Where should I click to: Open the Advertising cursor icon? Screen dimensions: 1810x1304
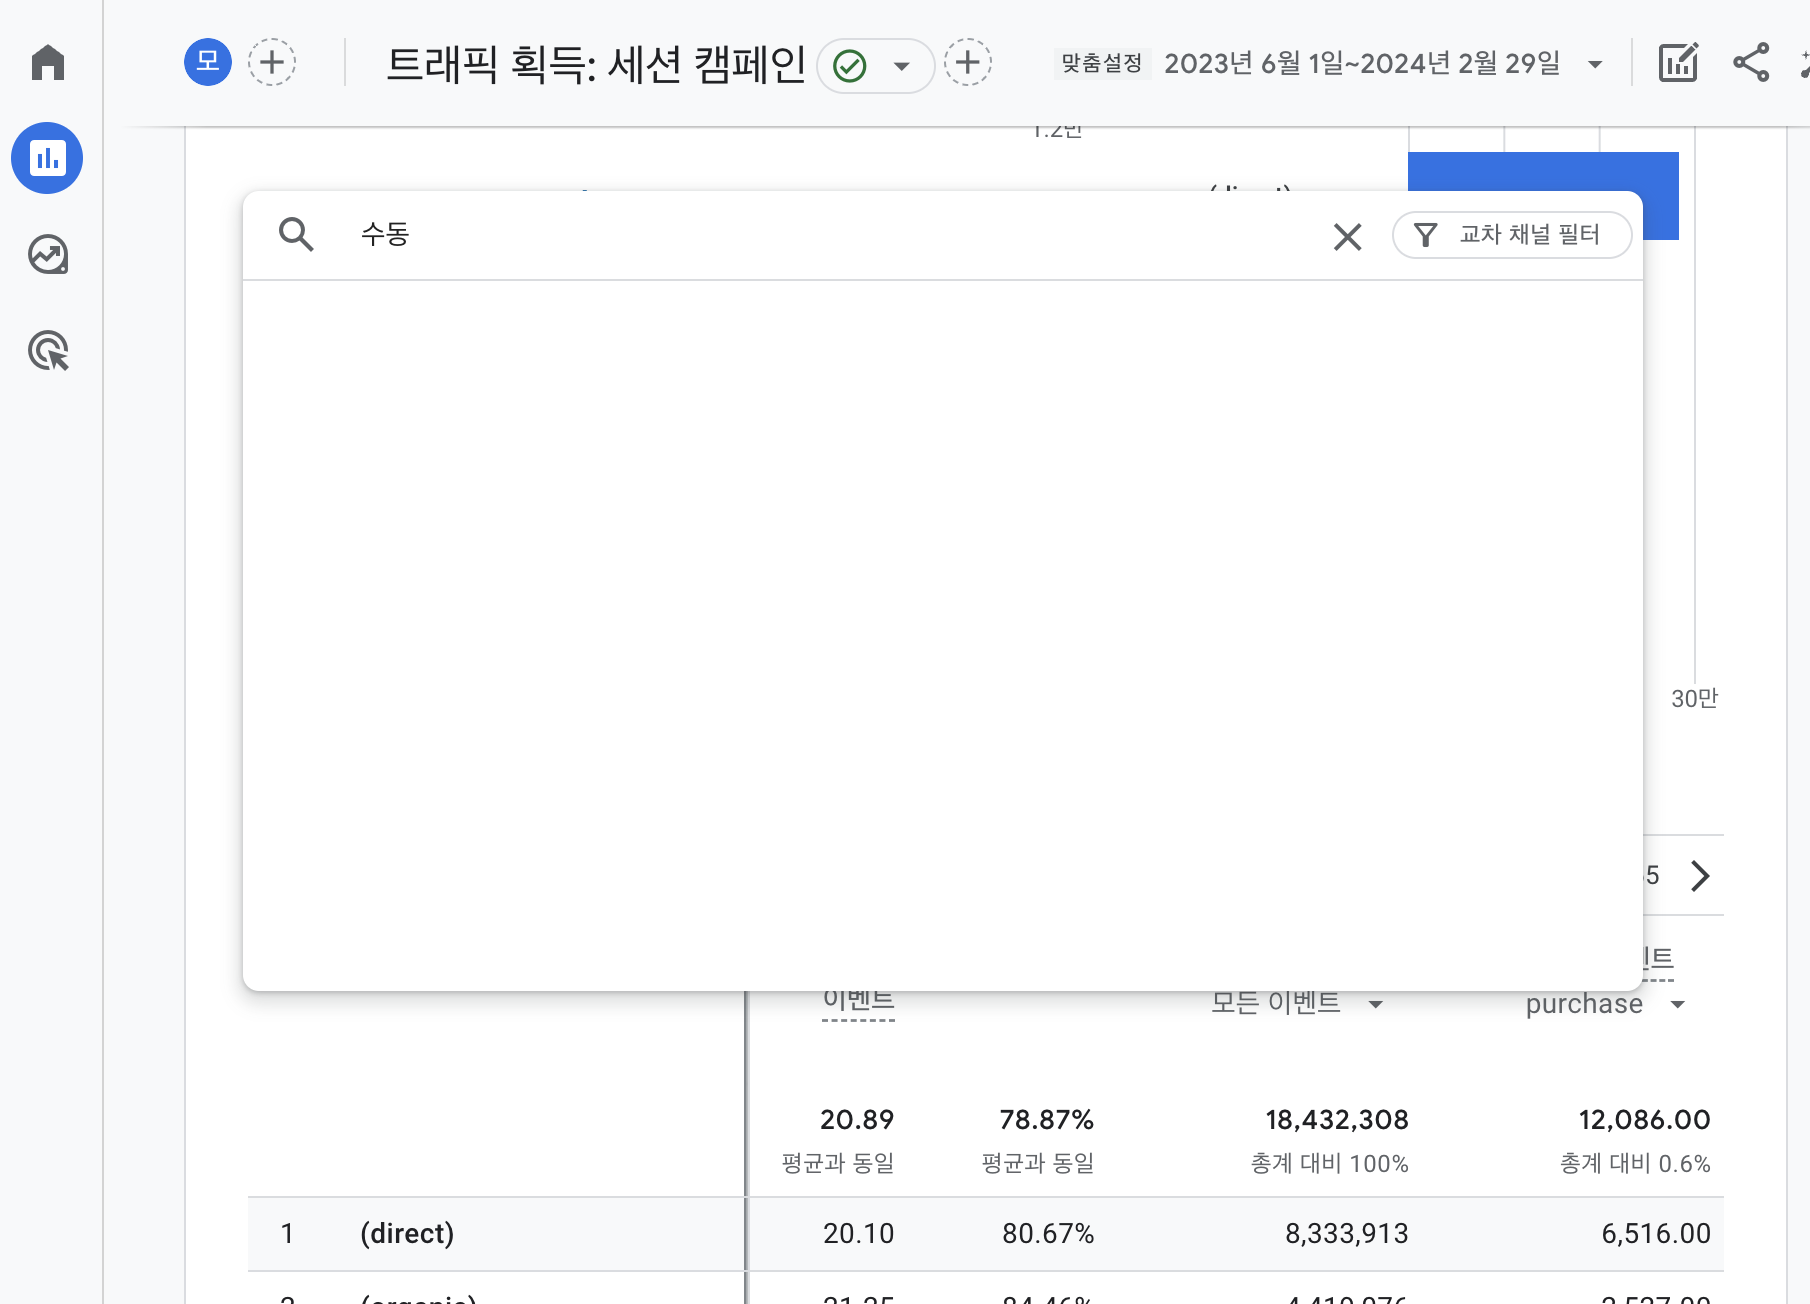tap(48, 351)
